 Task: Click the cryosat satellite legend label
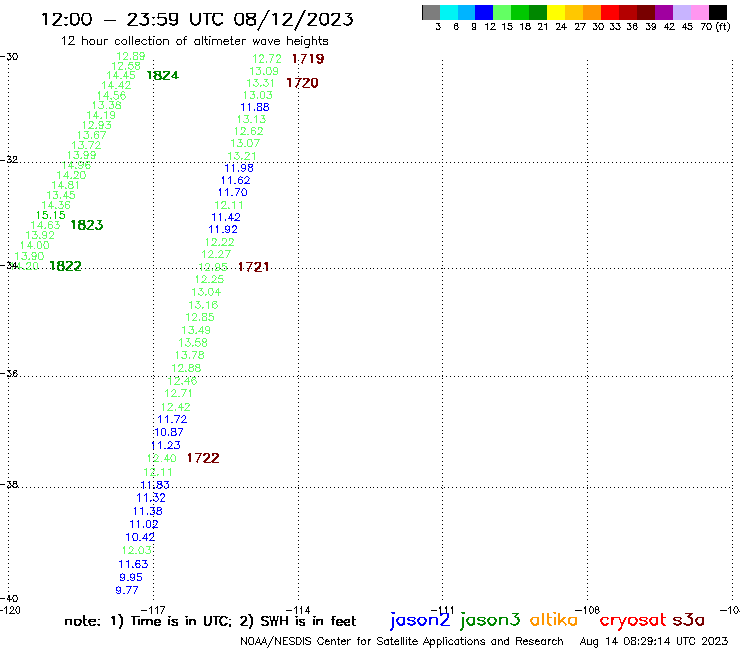633,621
